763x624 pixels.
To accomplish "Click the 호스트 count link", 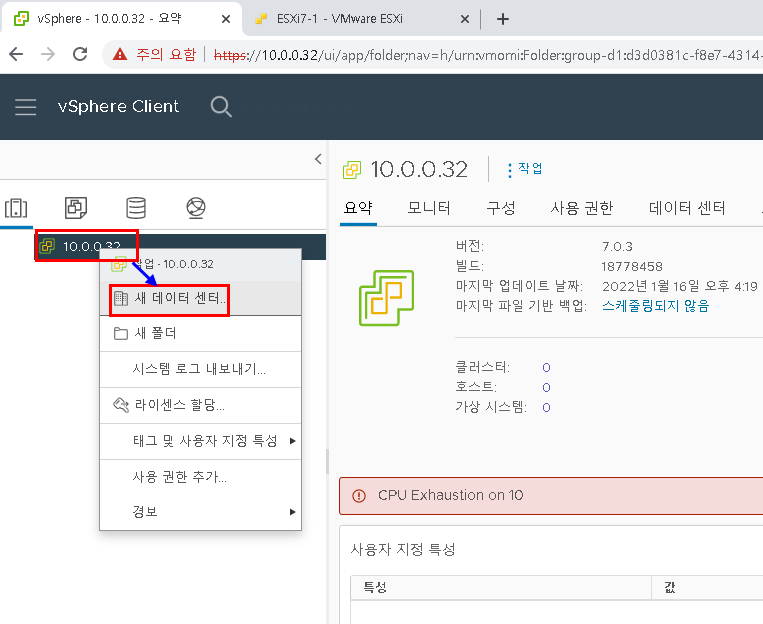I will click(546, 387).
